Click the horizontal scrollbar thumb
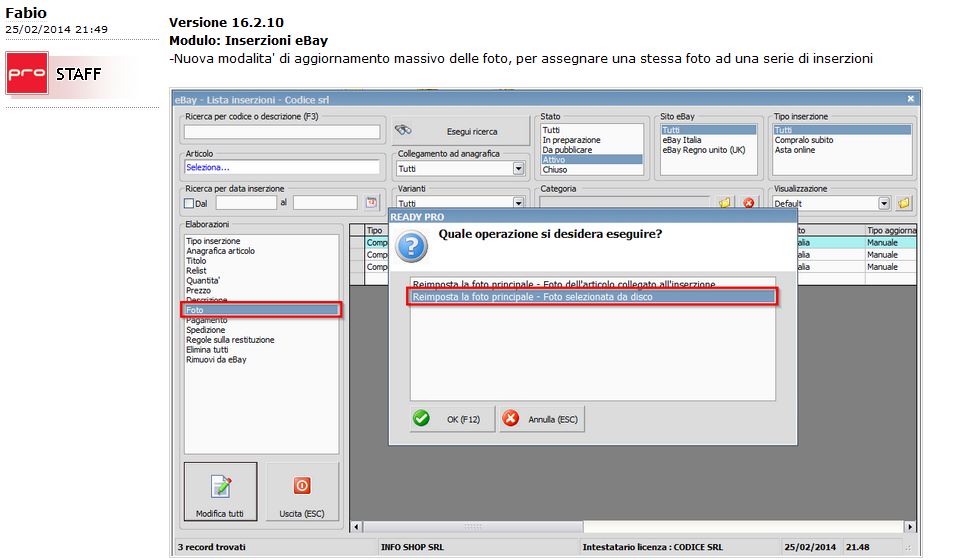This screenshot has height=560, width=972. [x=473, y=527]
